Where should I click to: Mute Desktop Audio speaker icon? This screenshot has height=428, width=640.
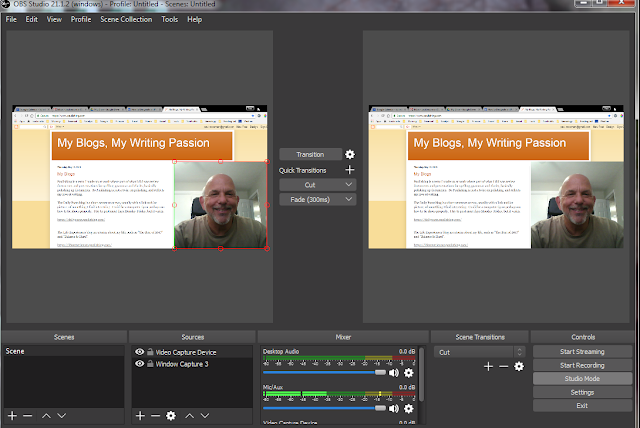pos(394,373)
